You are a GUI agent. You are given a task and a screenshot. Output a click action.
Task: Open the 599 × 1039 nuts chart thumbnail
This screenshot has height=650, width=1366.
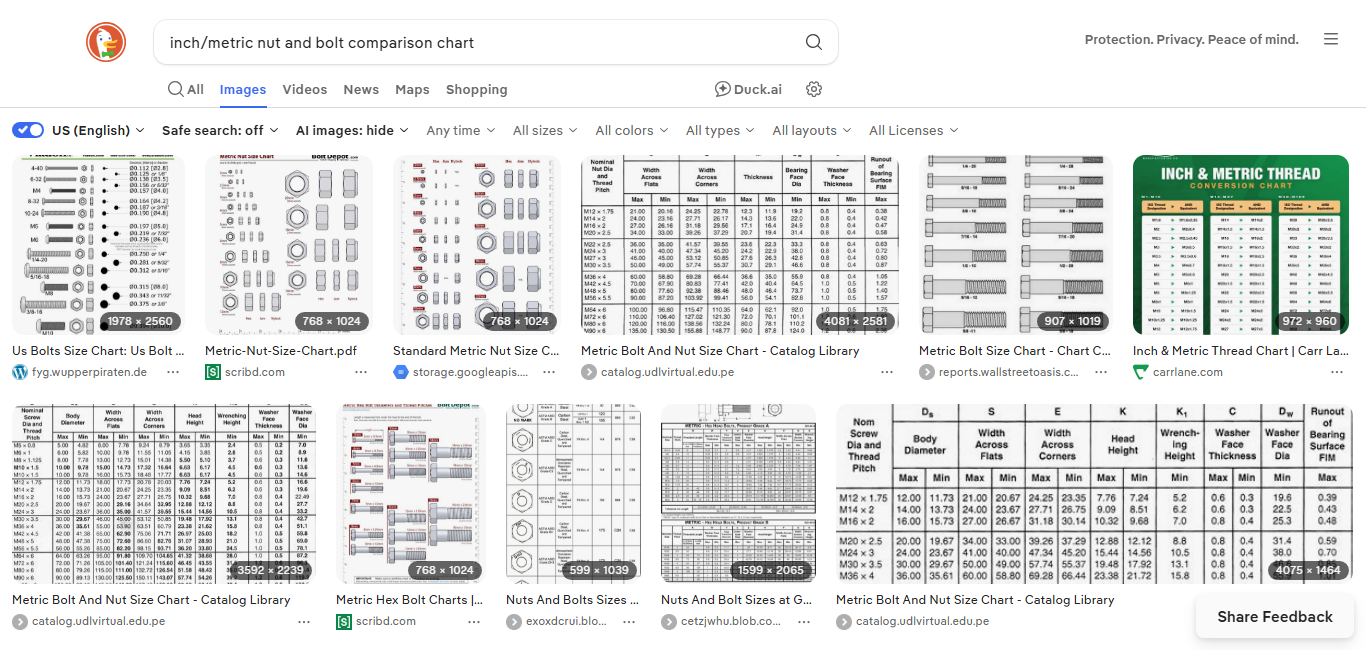573,494
